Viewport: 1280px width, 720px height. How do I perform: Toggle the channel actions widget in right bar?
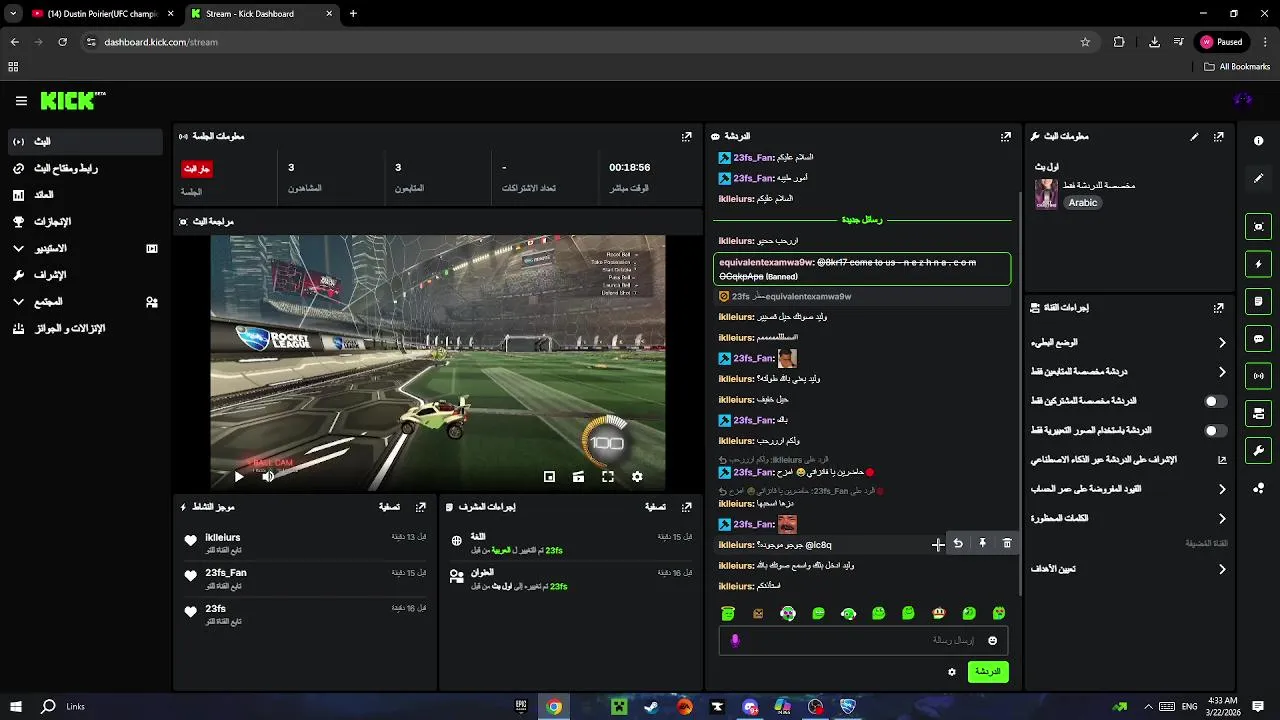[x=1258, y=413]
